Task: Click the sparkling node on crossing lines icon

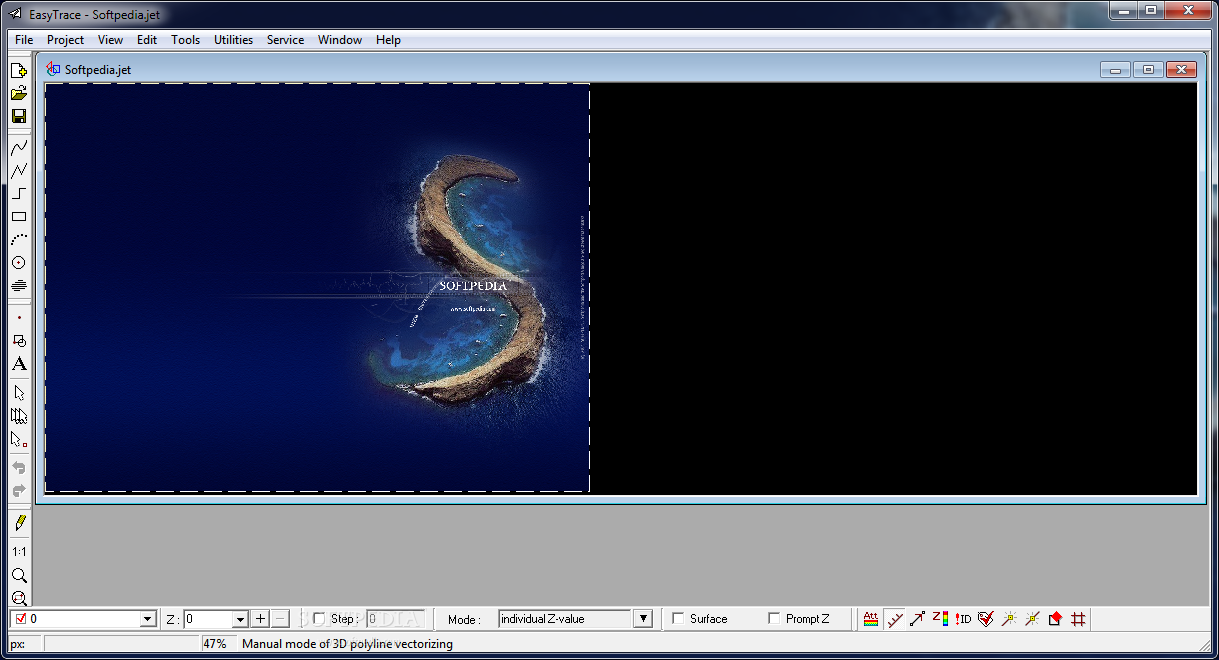Action: [x=1032, y=619]
